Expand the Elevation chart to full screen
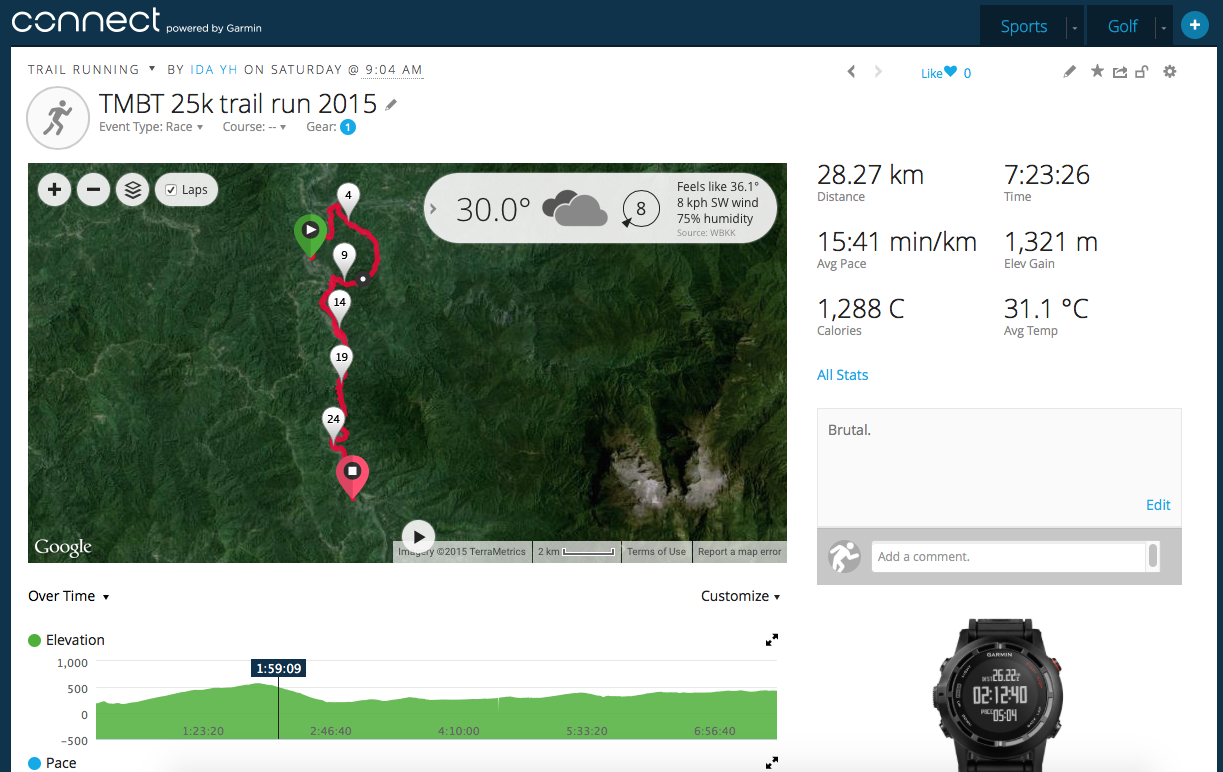 (772, 640)
